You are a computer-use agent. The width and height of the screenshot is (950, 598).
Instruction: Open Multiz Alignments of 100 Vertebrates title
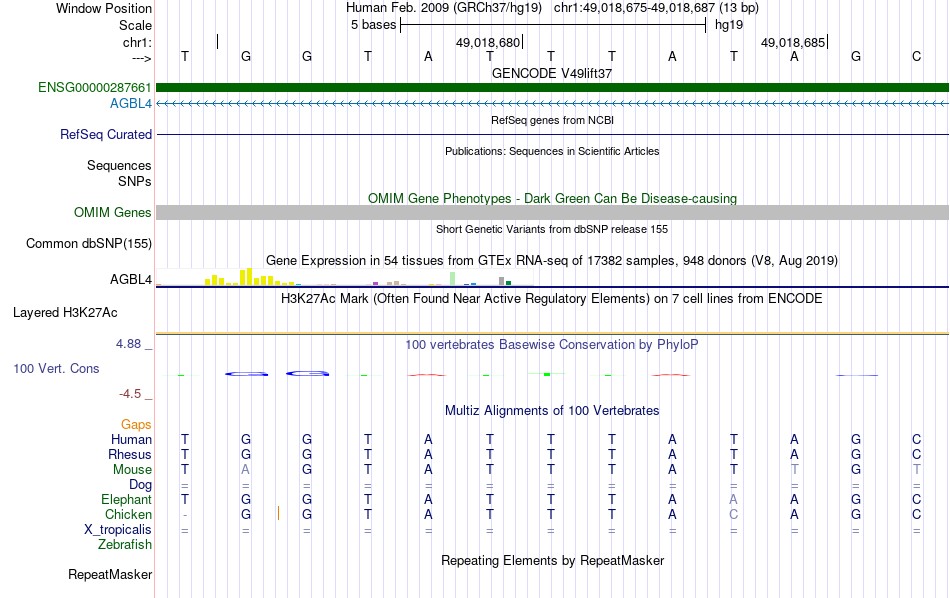tap(552, 411)
